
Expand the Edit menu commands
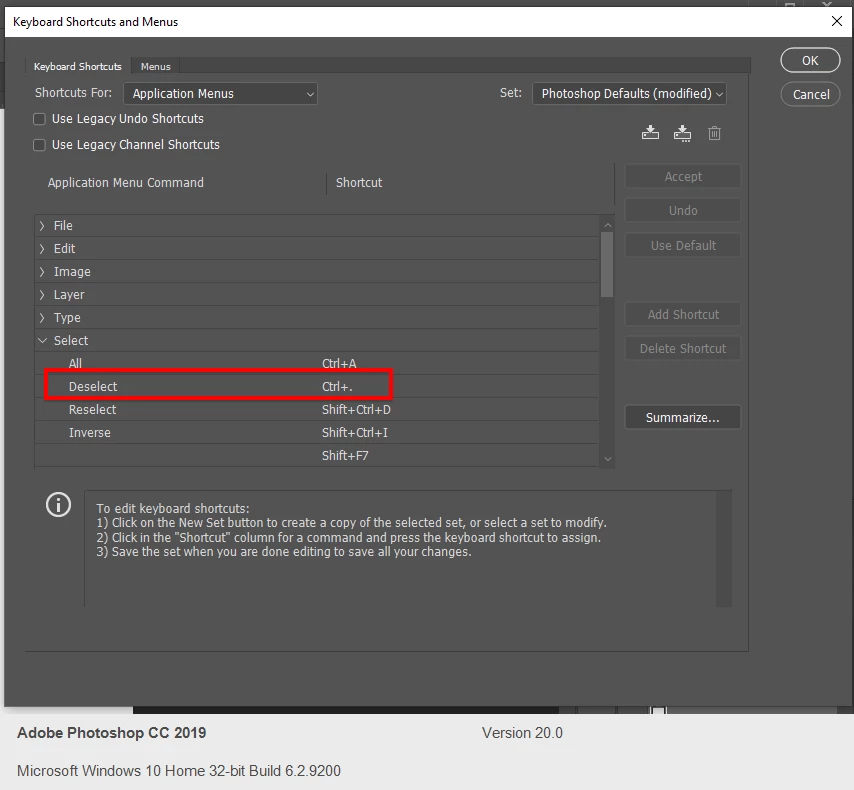(x=42, y=248)
